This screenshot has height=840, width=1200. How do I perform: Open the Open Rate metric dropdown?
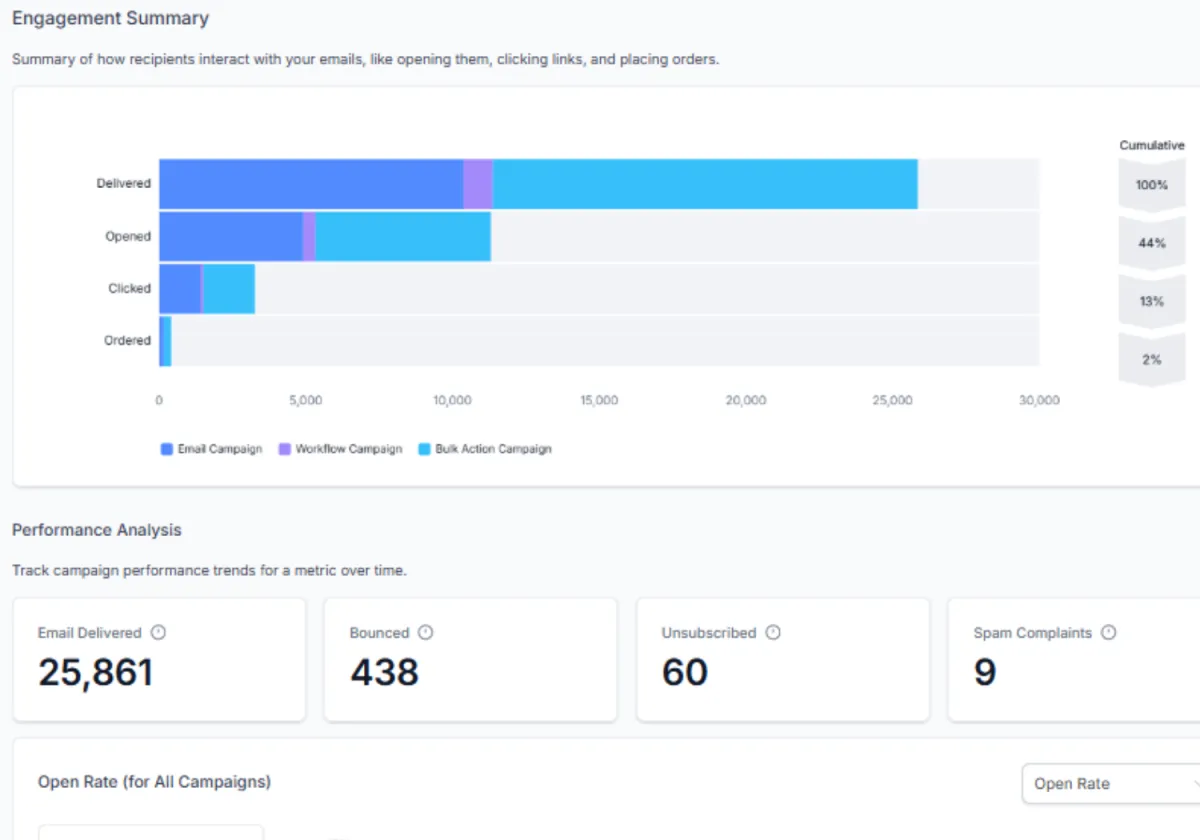1111,784
